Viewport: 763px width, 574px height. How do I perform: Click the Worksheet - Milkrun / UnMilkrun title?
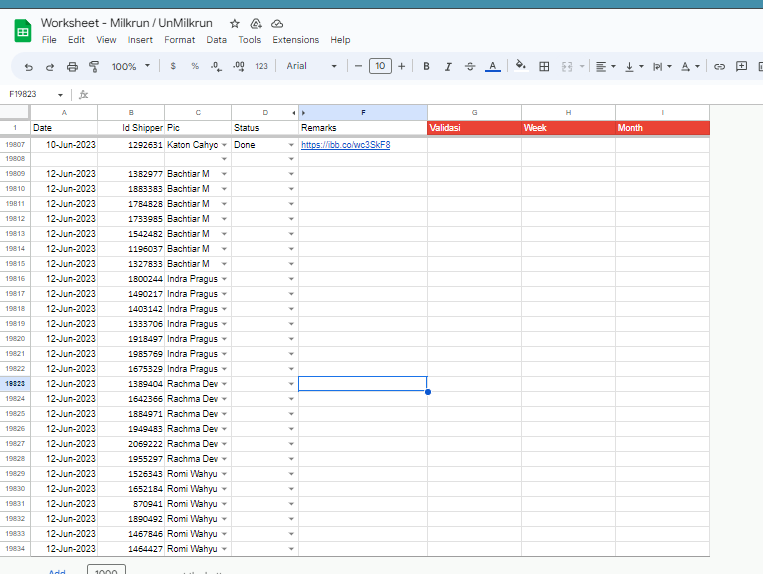(x=127, y=23)
